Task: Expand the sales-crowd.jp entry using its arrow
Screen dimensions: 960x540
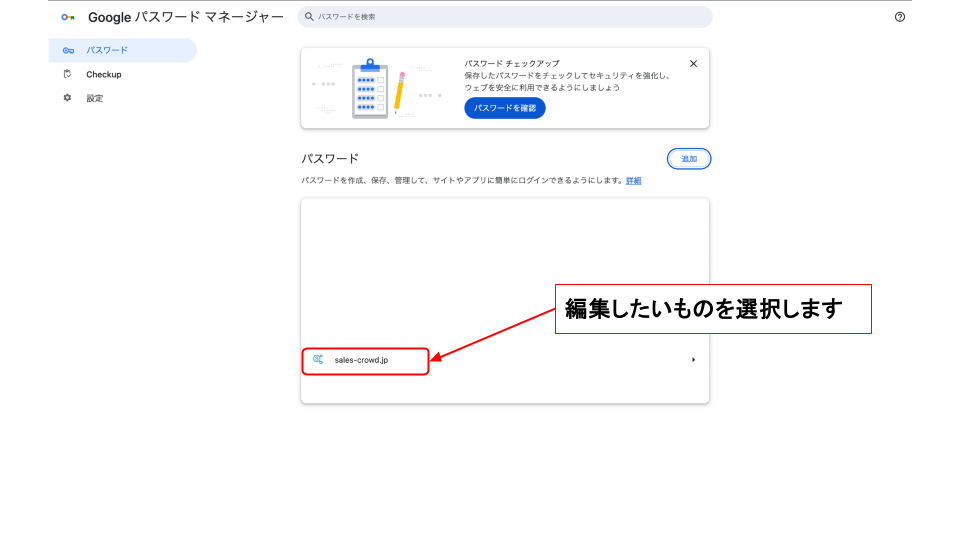Action: (693, 360)
